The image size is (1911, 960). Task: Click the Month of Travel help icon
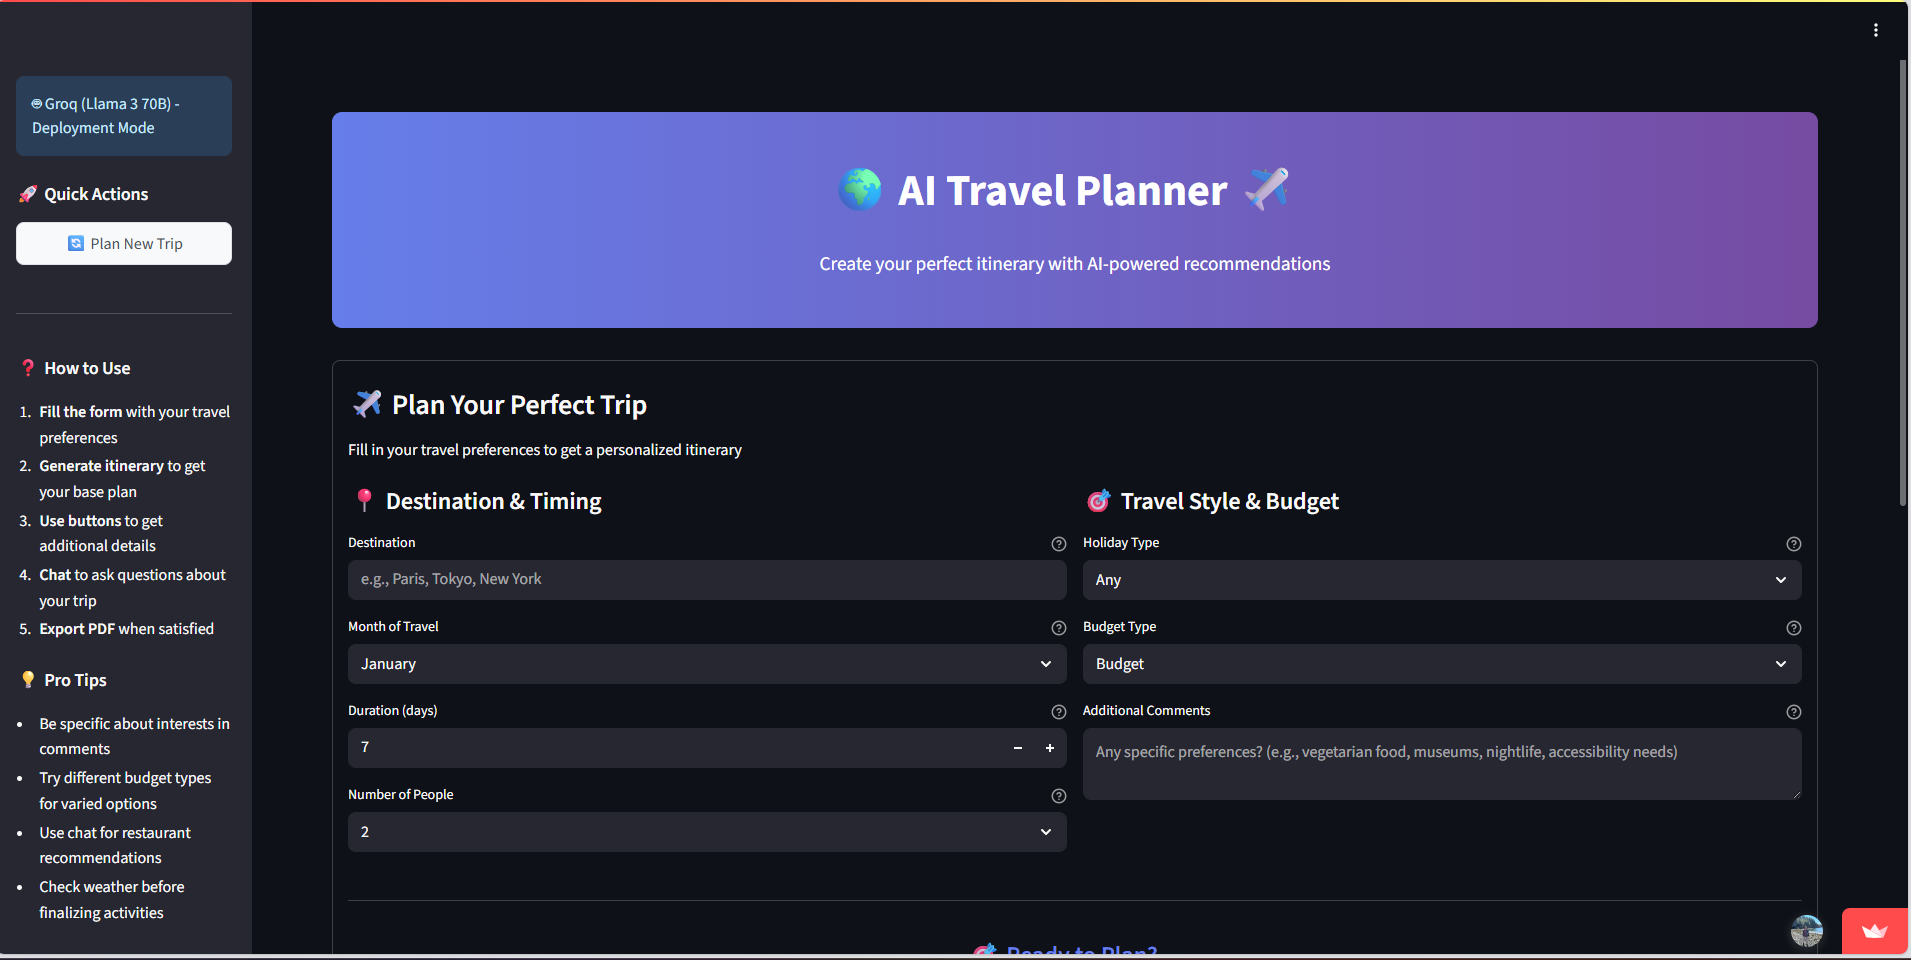1059,628
